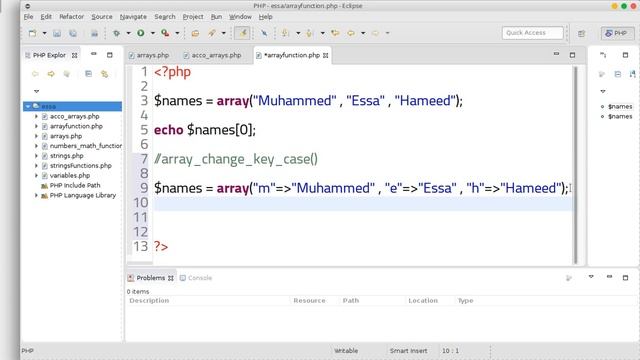Image resolution: width=640 pixels, height=360 pixels.
Task: Expand variables.php in PHP Explorer
Action: pyautogui.click(x=36, y=176)
